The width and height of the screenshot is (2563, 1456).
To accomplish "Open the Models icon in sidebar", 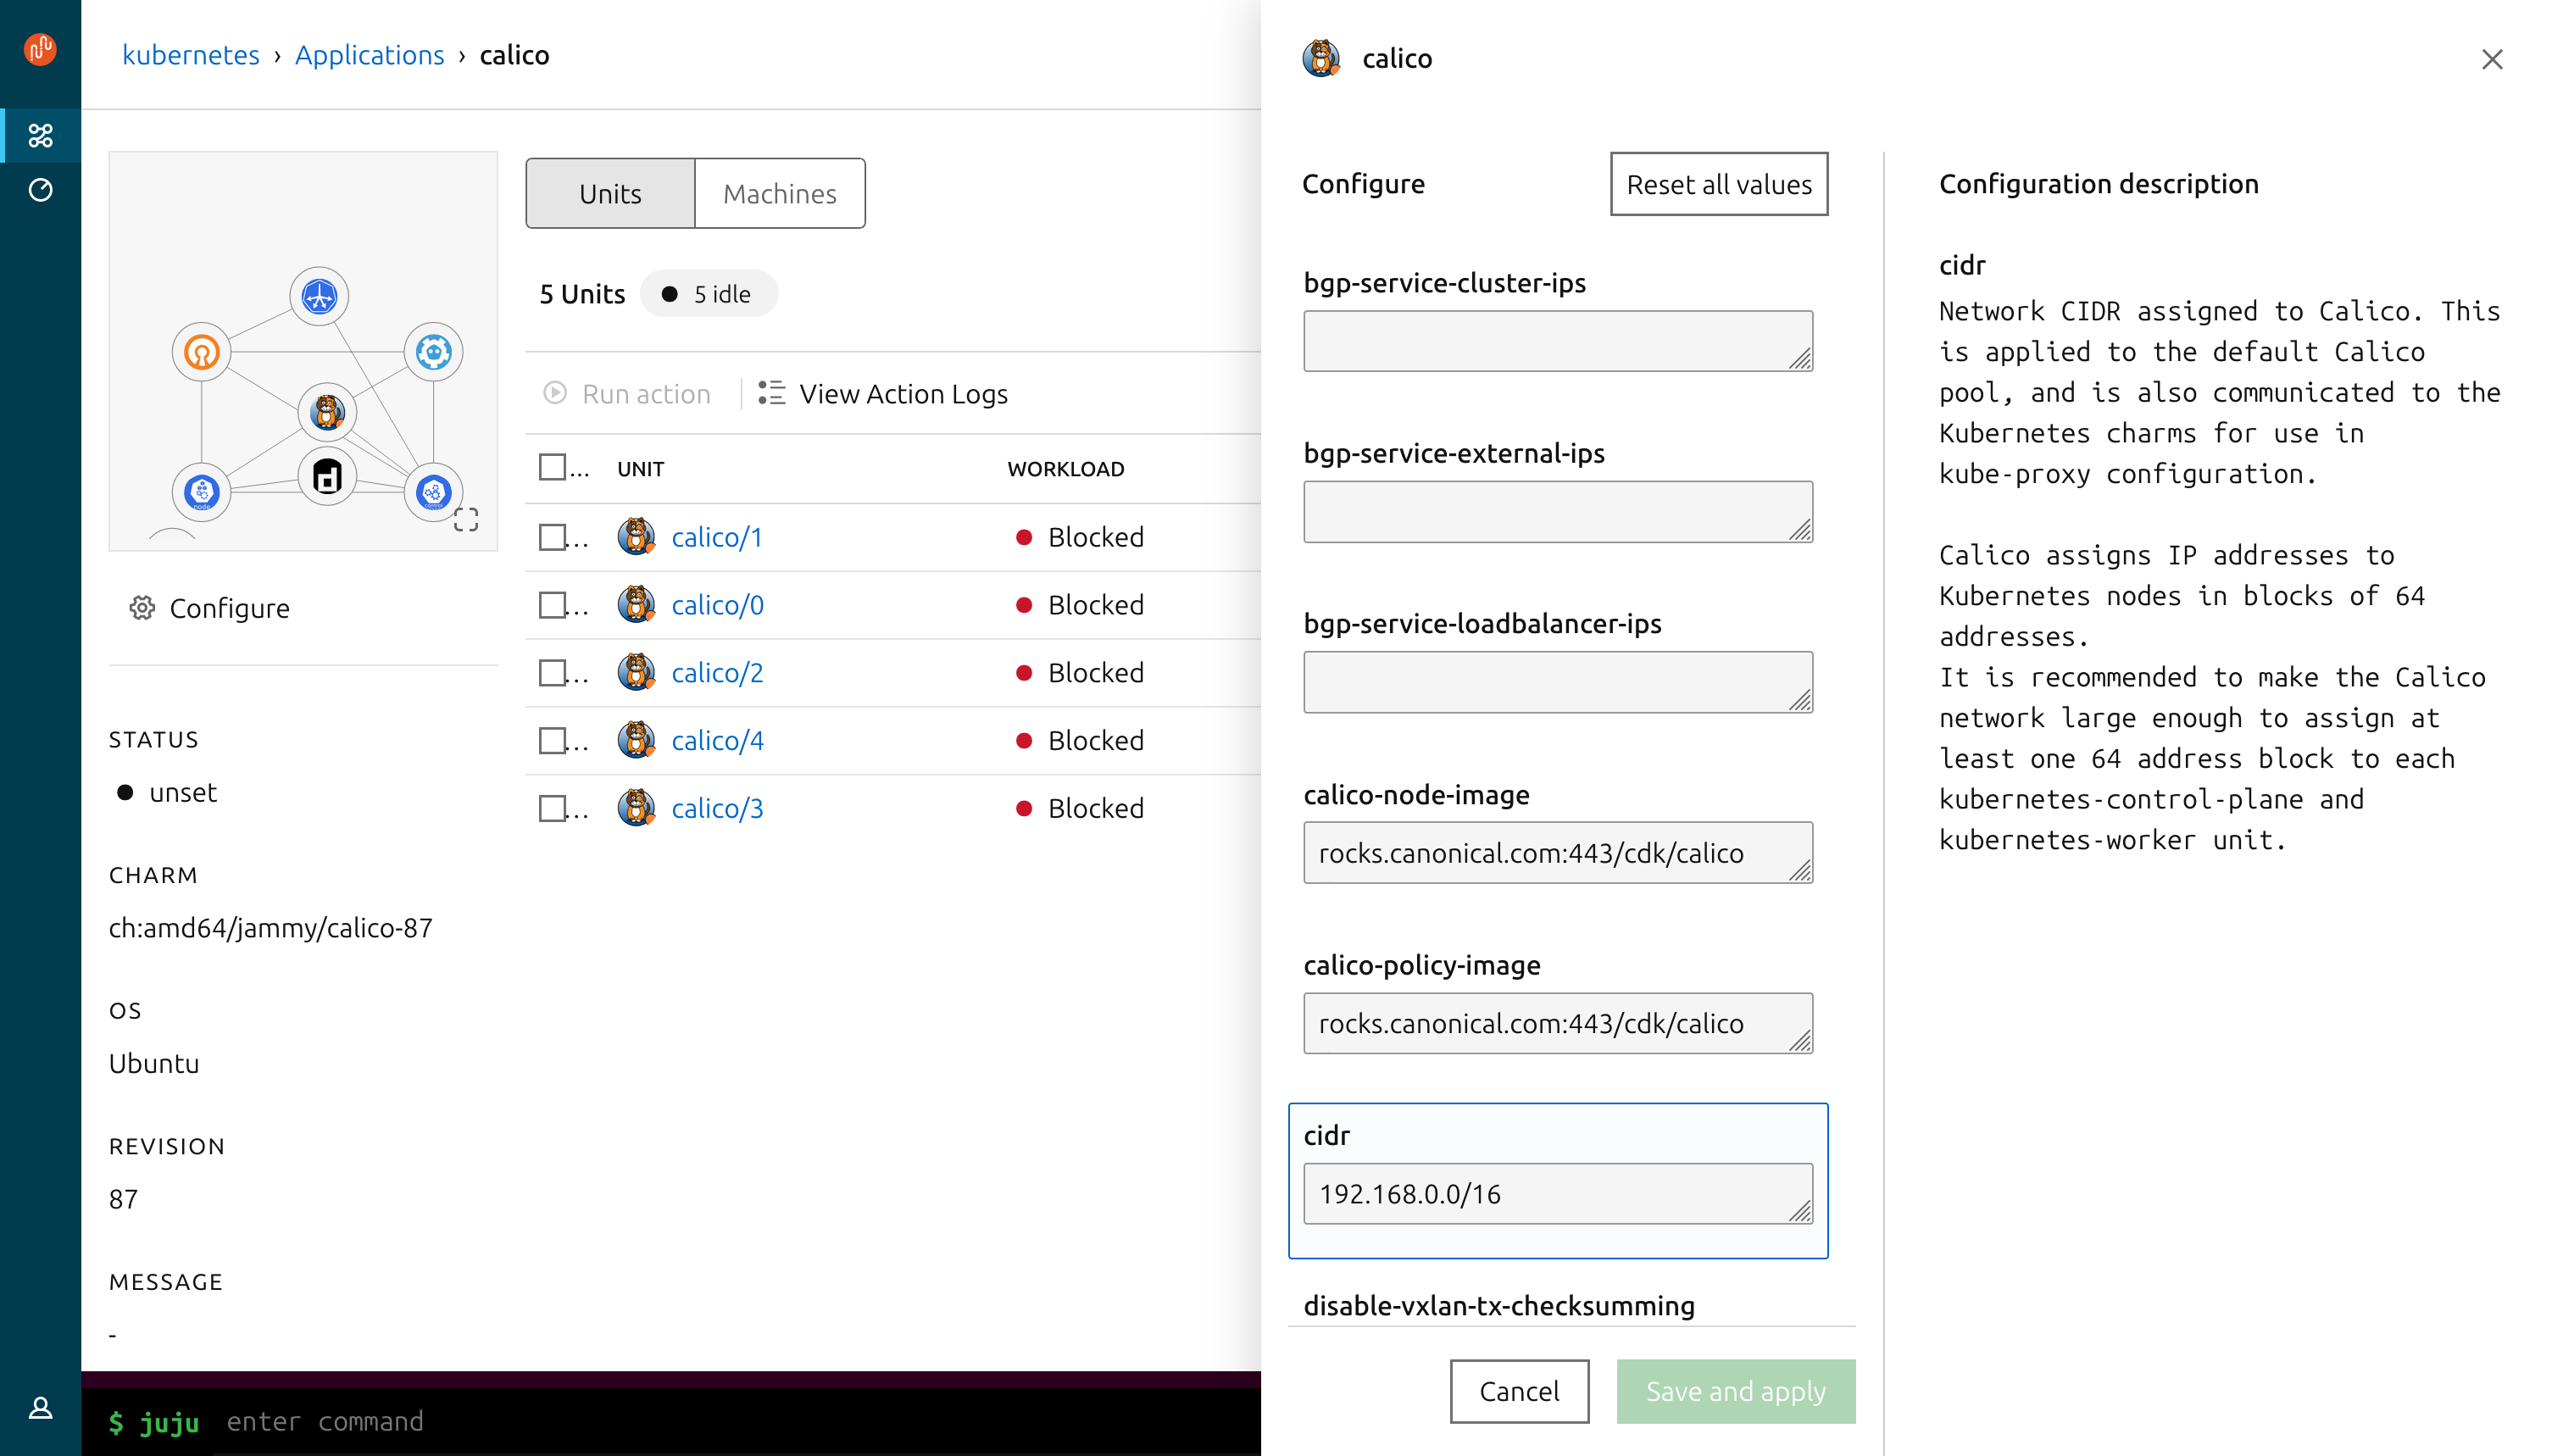I will click(x=40, y=135).
